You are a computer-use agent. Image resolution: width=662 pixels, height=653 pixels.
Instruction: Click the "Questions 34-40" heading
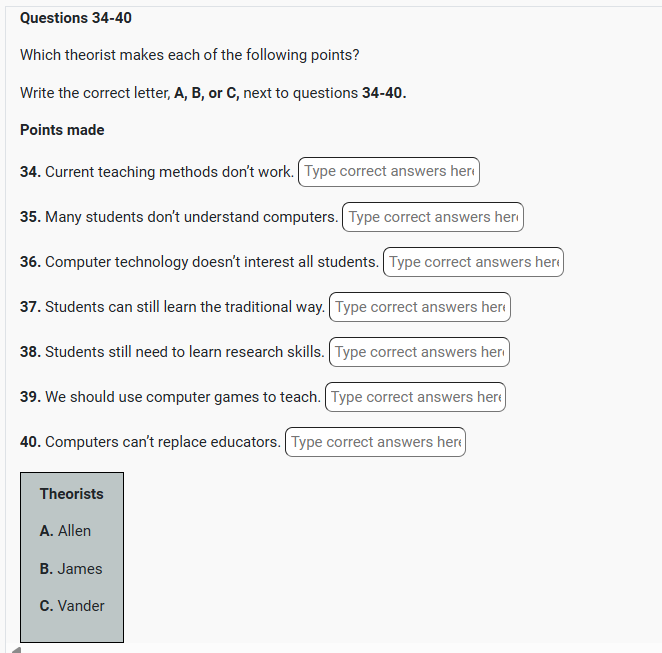click(76, 18)
